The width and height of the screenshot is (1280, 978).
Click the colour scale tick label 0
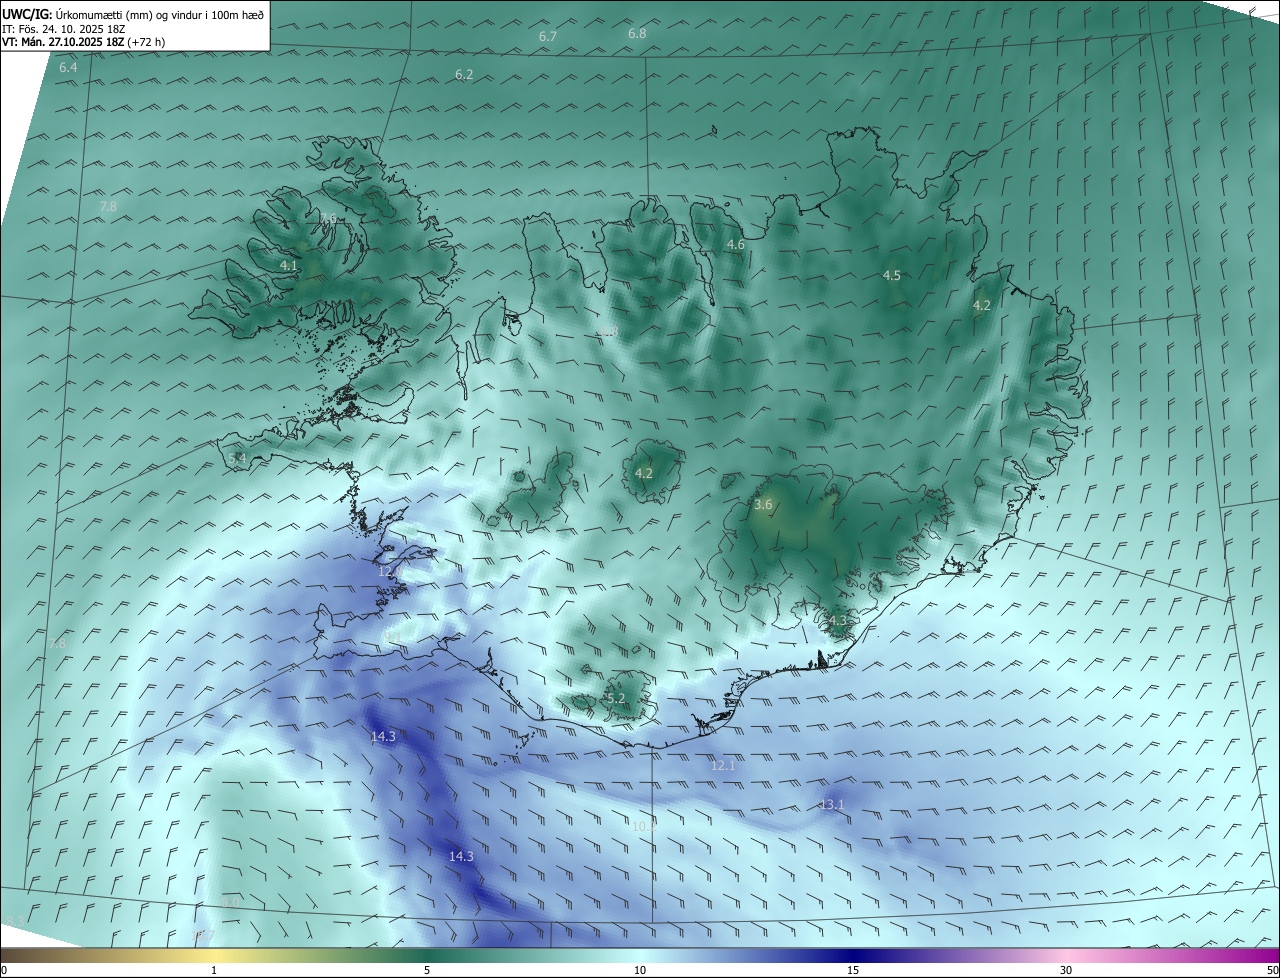coord(4,970)
